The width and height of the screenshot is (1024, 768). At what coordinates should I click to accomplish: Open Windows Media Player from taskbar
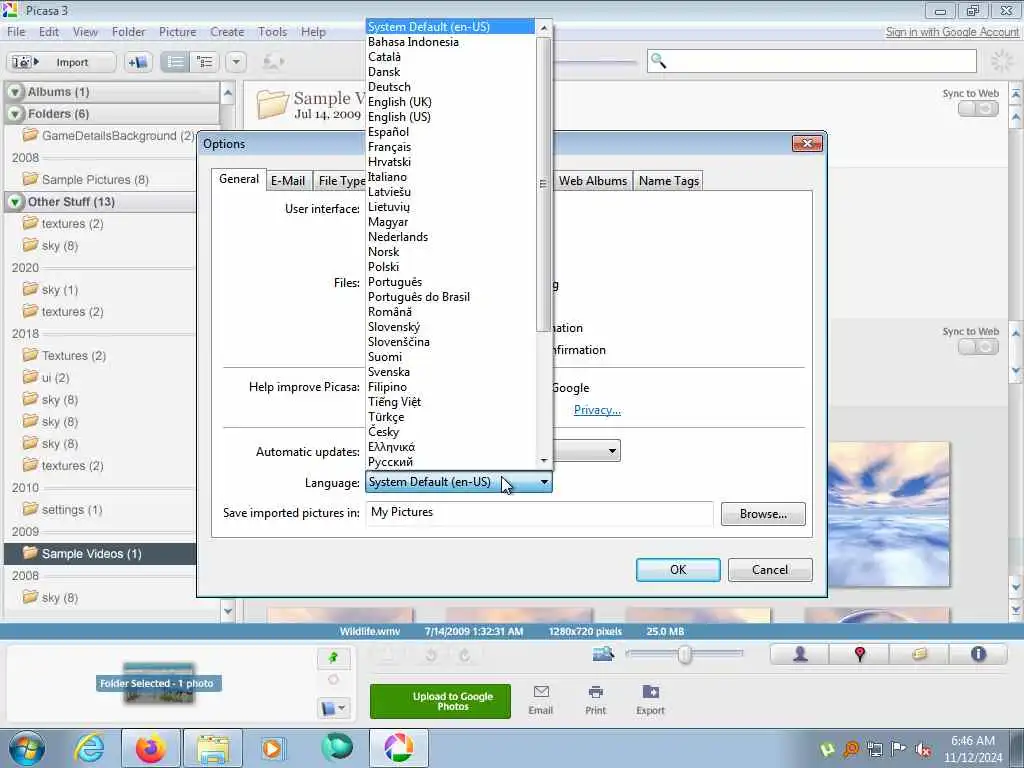pos(272,748)
